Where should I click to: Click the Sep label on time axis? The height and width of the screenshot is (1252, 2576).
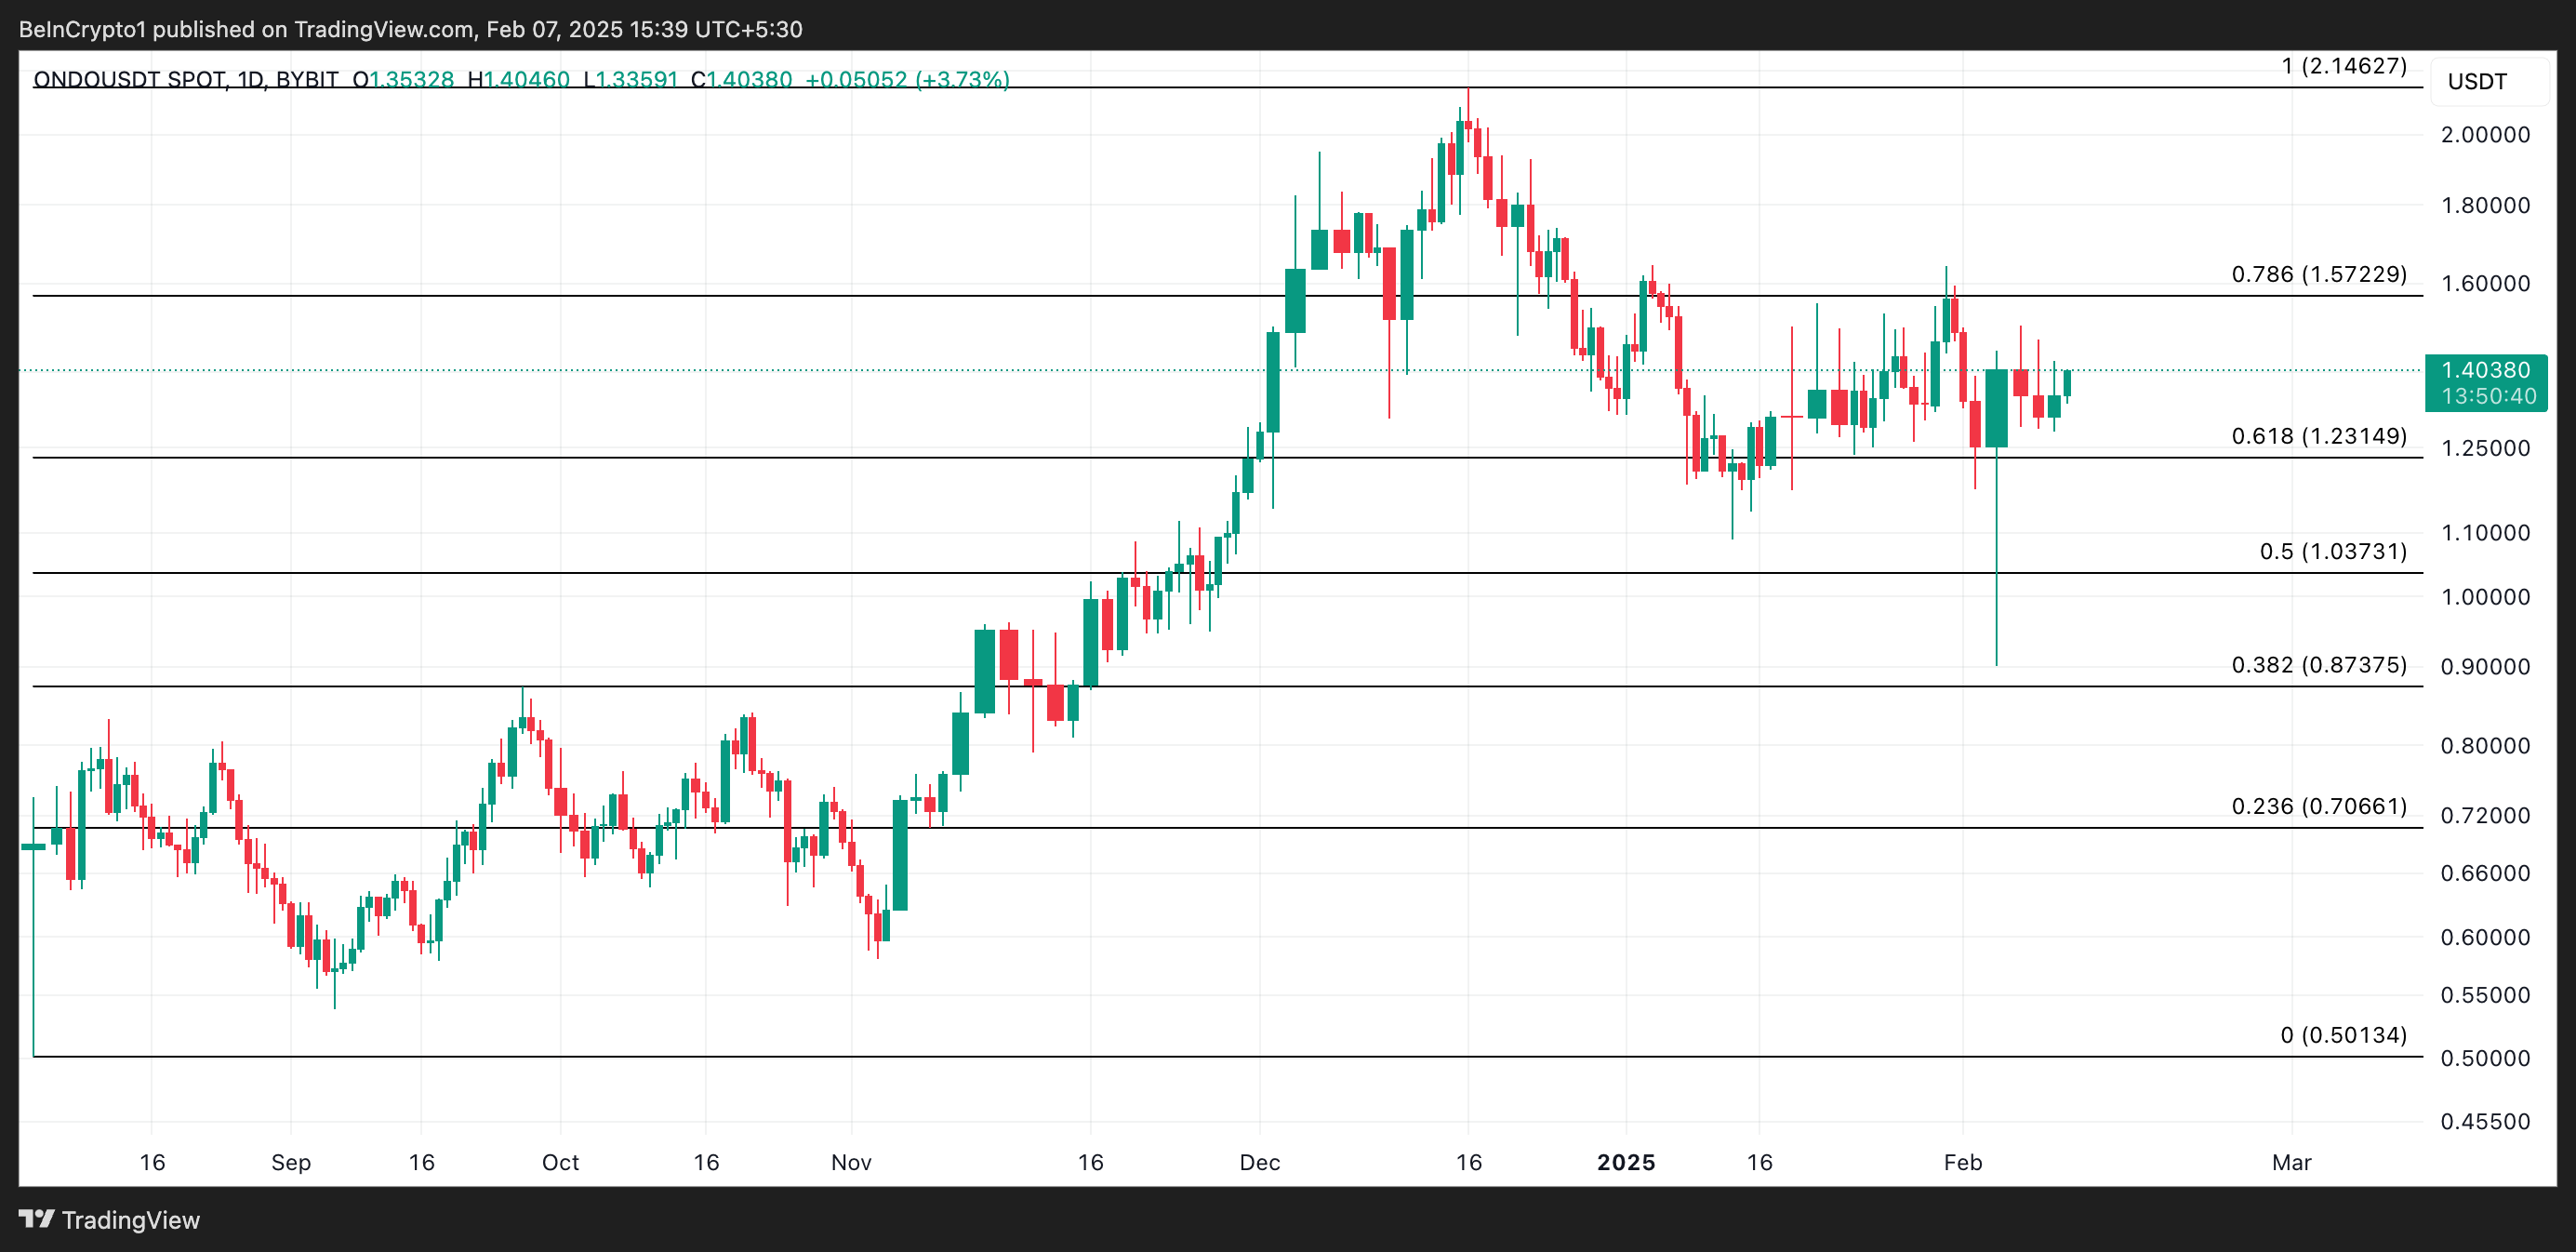(x=291, y=1162)
